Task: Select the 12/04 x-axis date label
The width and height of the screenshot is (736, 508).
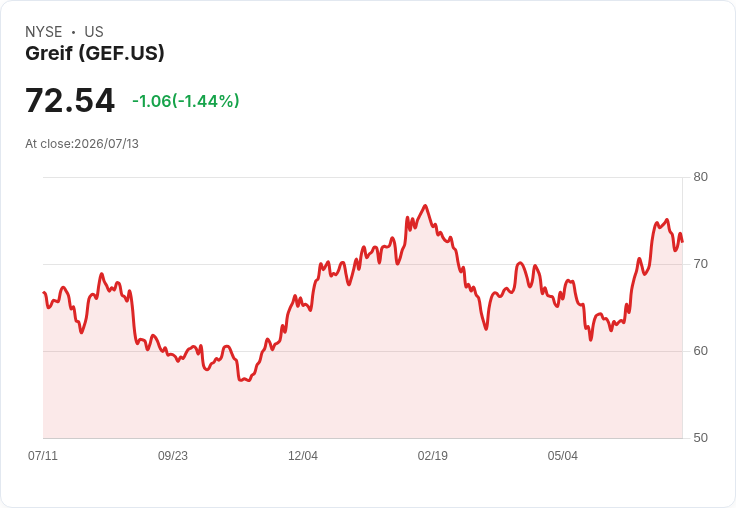Action: tap(303, 456)
